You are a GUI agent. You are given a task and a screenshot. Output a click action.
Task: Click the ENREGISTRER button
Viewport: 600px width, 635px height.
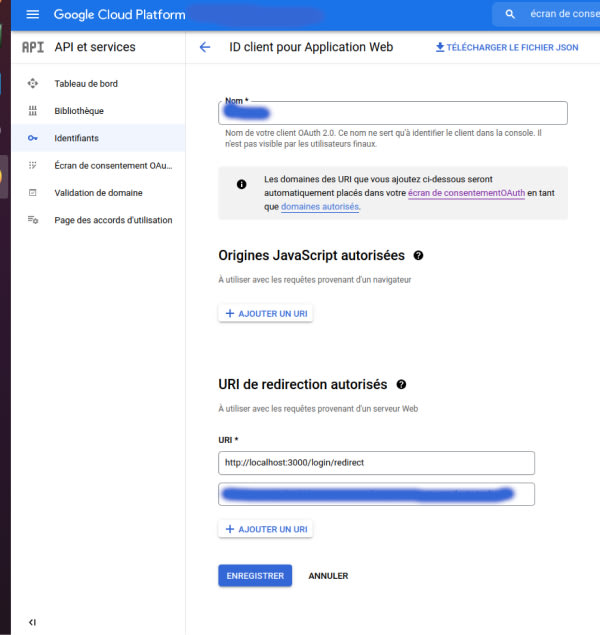tap(255, 575)
